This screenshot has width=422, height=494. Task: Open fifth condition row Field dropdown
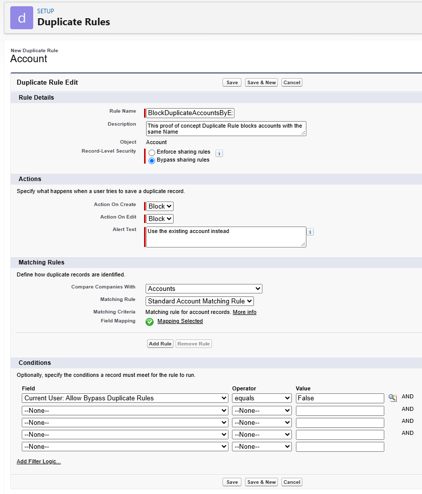[x=125, y=447]
